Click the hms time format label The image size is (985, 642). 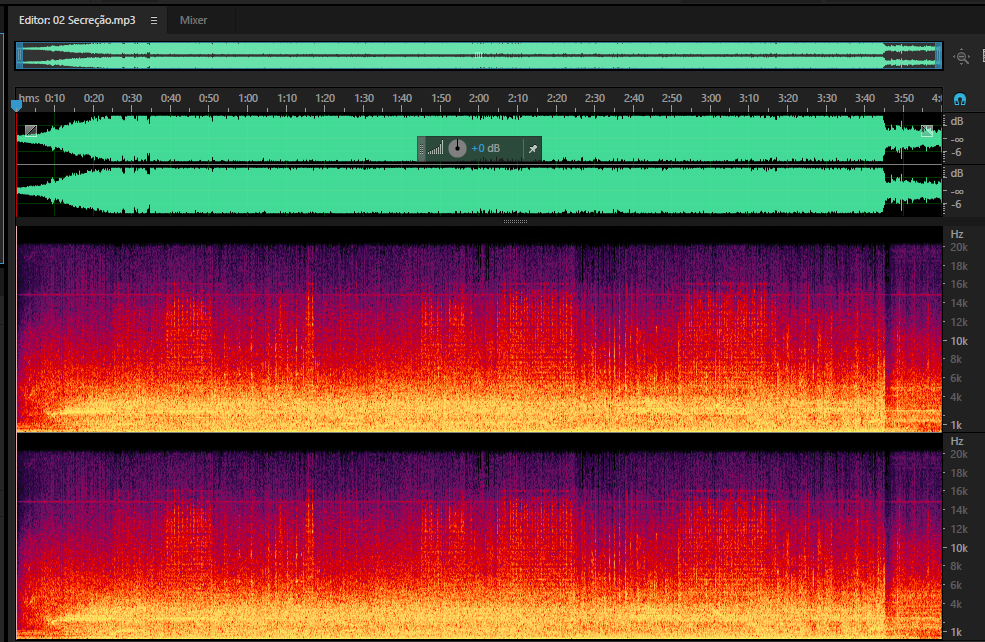tap(29, 98)
